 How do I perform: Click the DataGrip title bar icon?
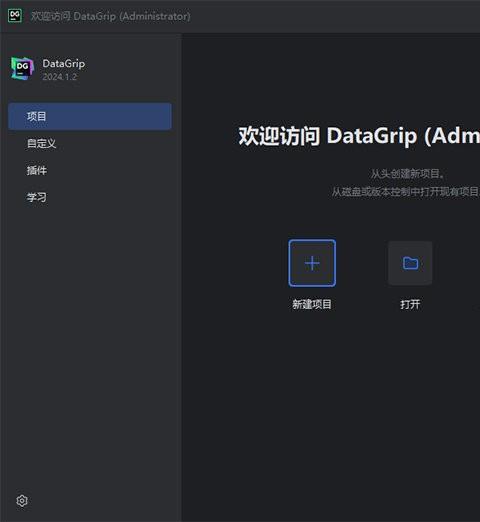click(15, 16)
